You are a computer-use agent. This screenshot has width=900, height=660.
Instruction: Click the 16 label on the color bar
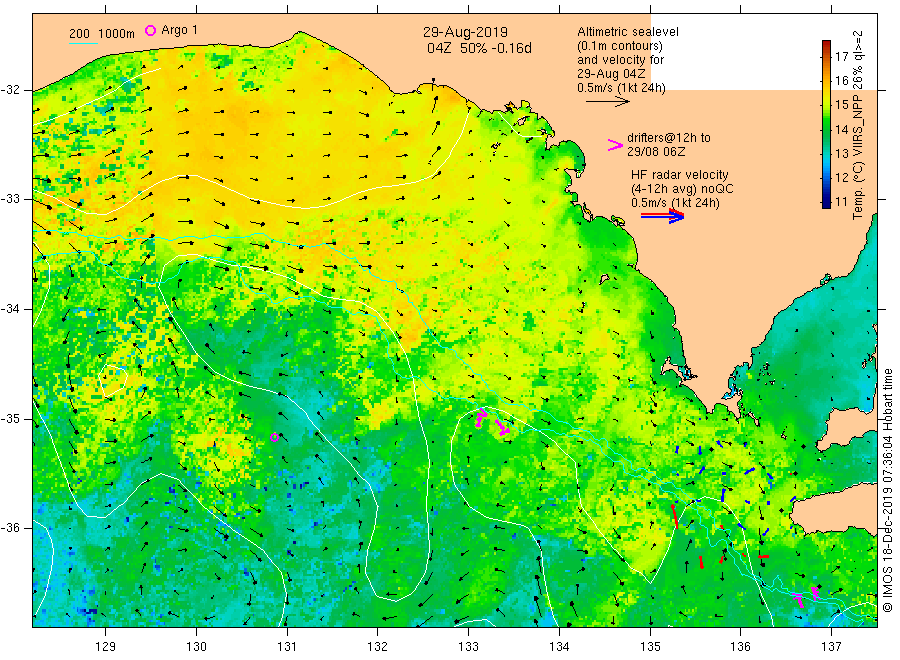[x=841, y=80]
